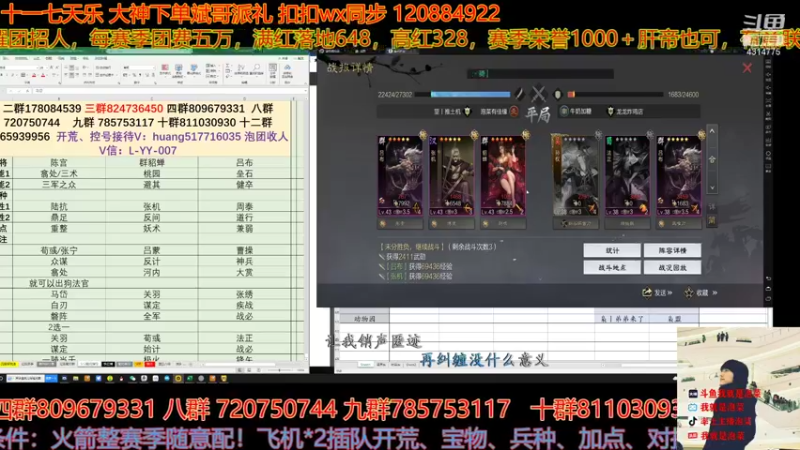Click the Excel zoom slider in status bar
The image size is (800, 450).
tap(279, 370)
